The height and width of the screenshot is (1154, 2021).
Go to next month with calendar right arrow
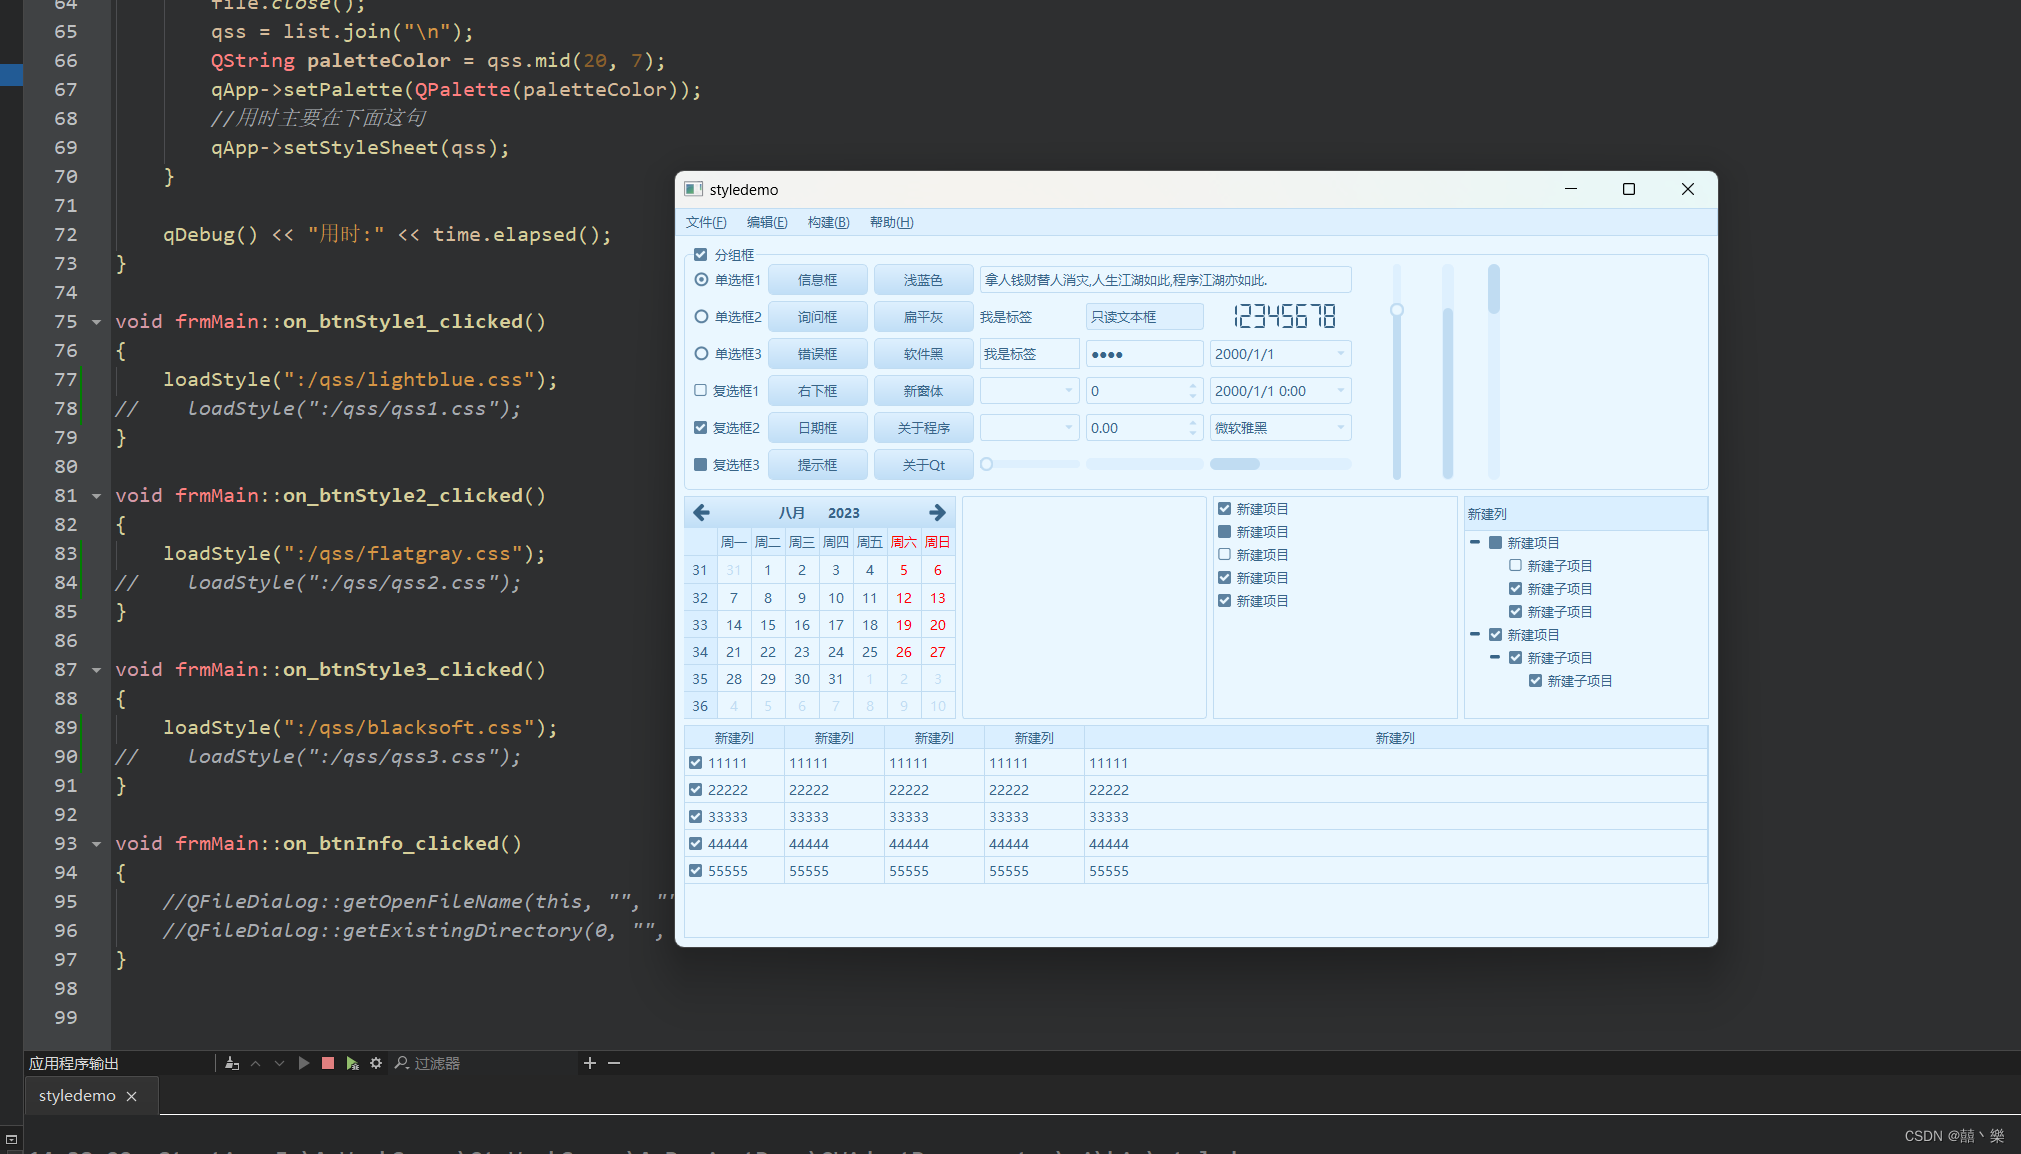(x=937, y=513)
